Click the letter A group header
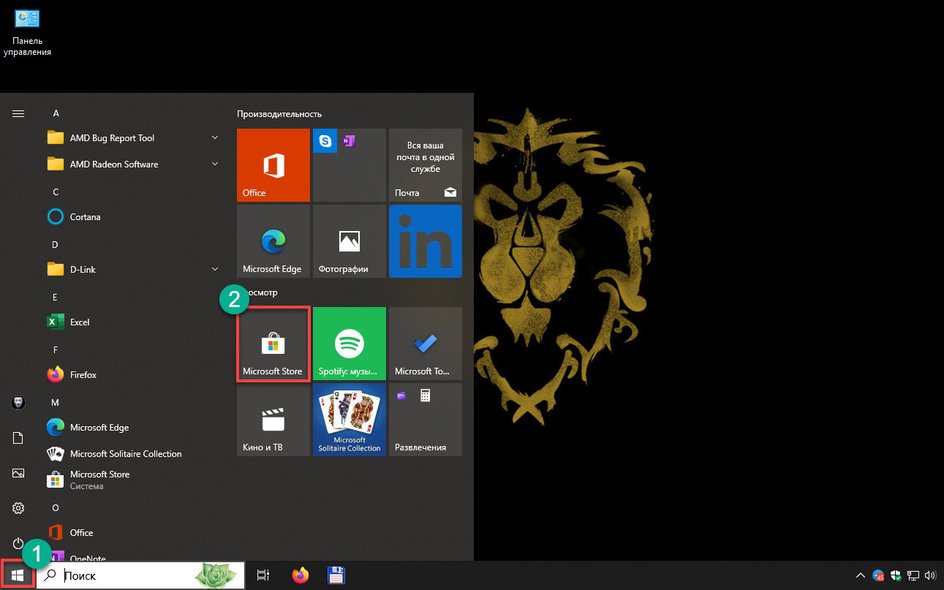Viewport: 944px width, 590px height. point(55,113)
